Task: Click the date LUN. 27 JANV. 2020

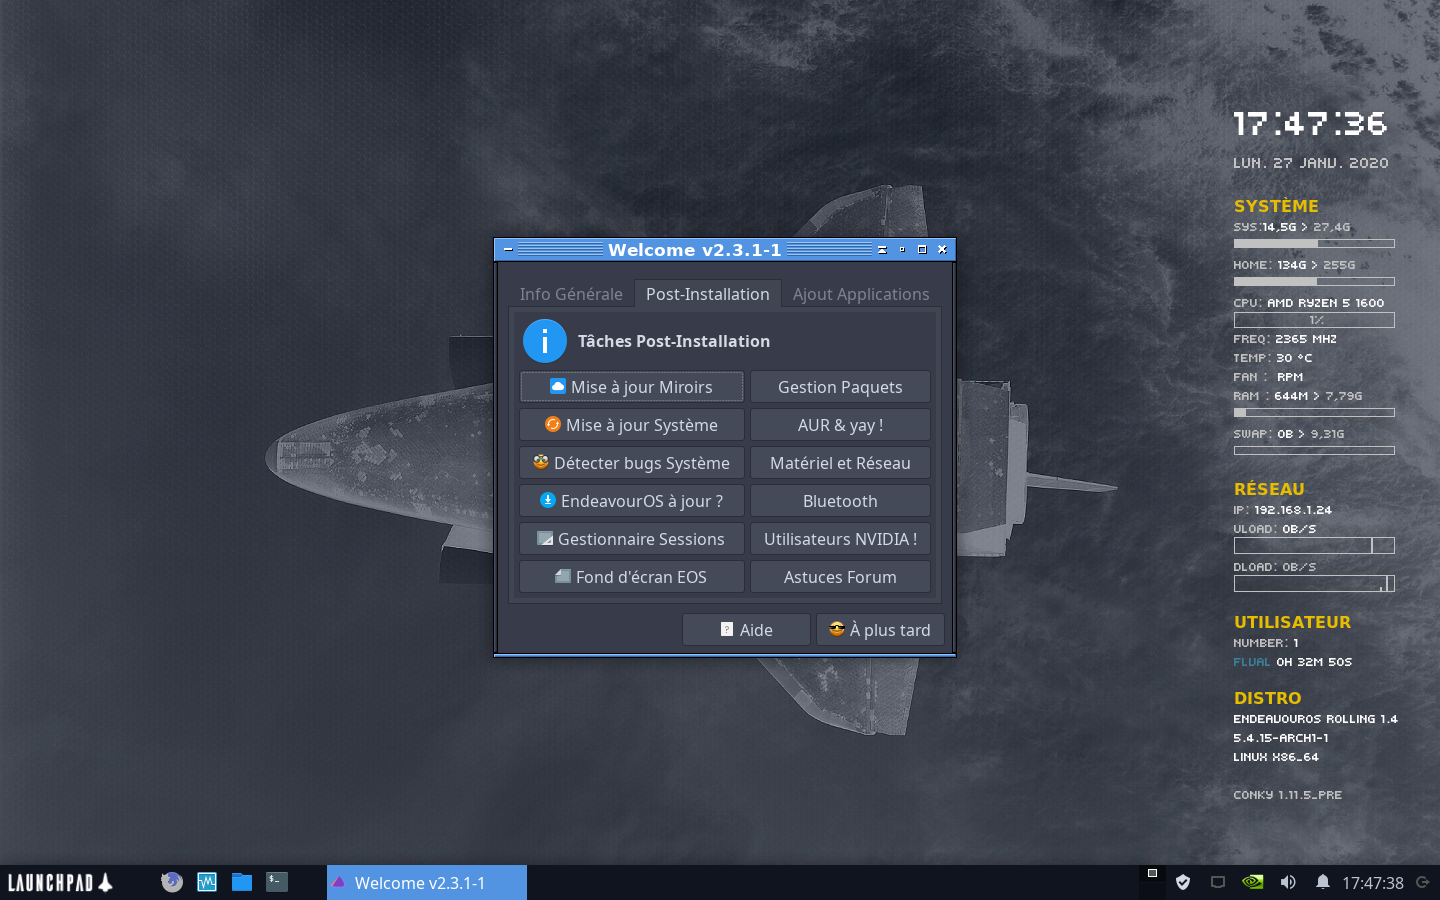Action: (1311, 163)
